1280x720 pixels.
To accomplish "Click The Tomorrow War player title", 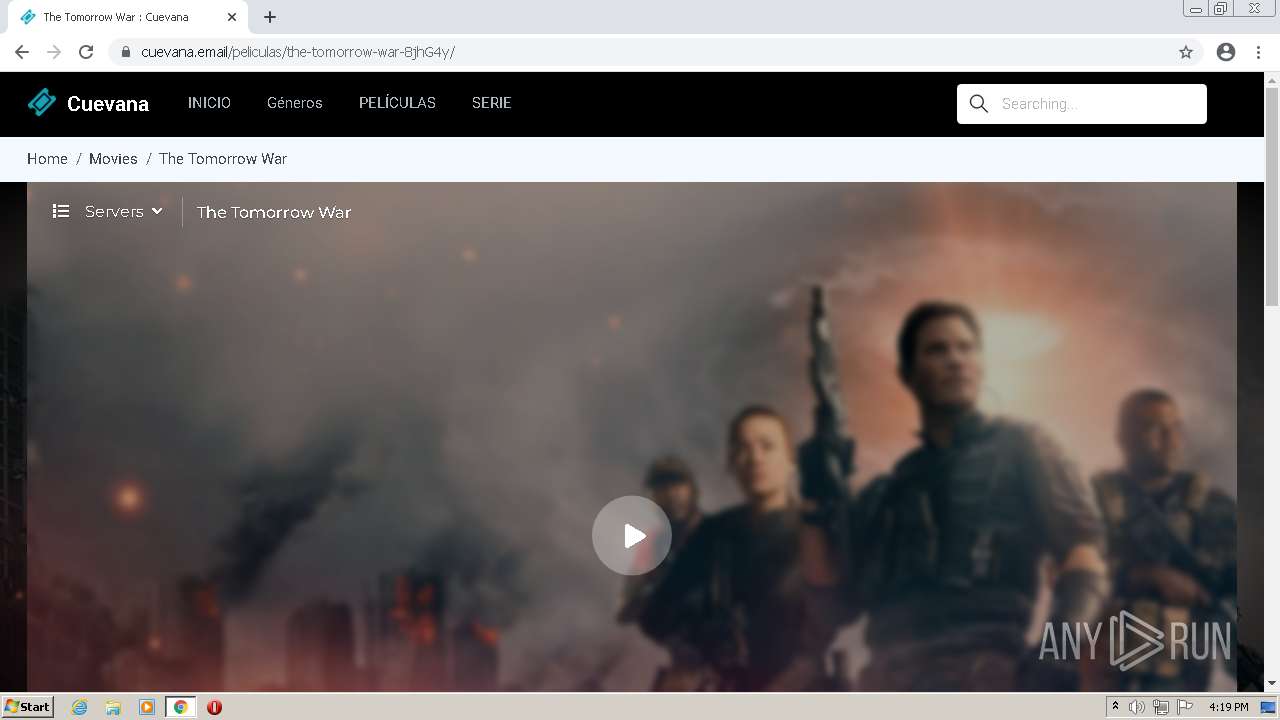I will click(274, 212).
